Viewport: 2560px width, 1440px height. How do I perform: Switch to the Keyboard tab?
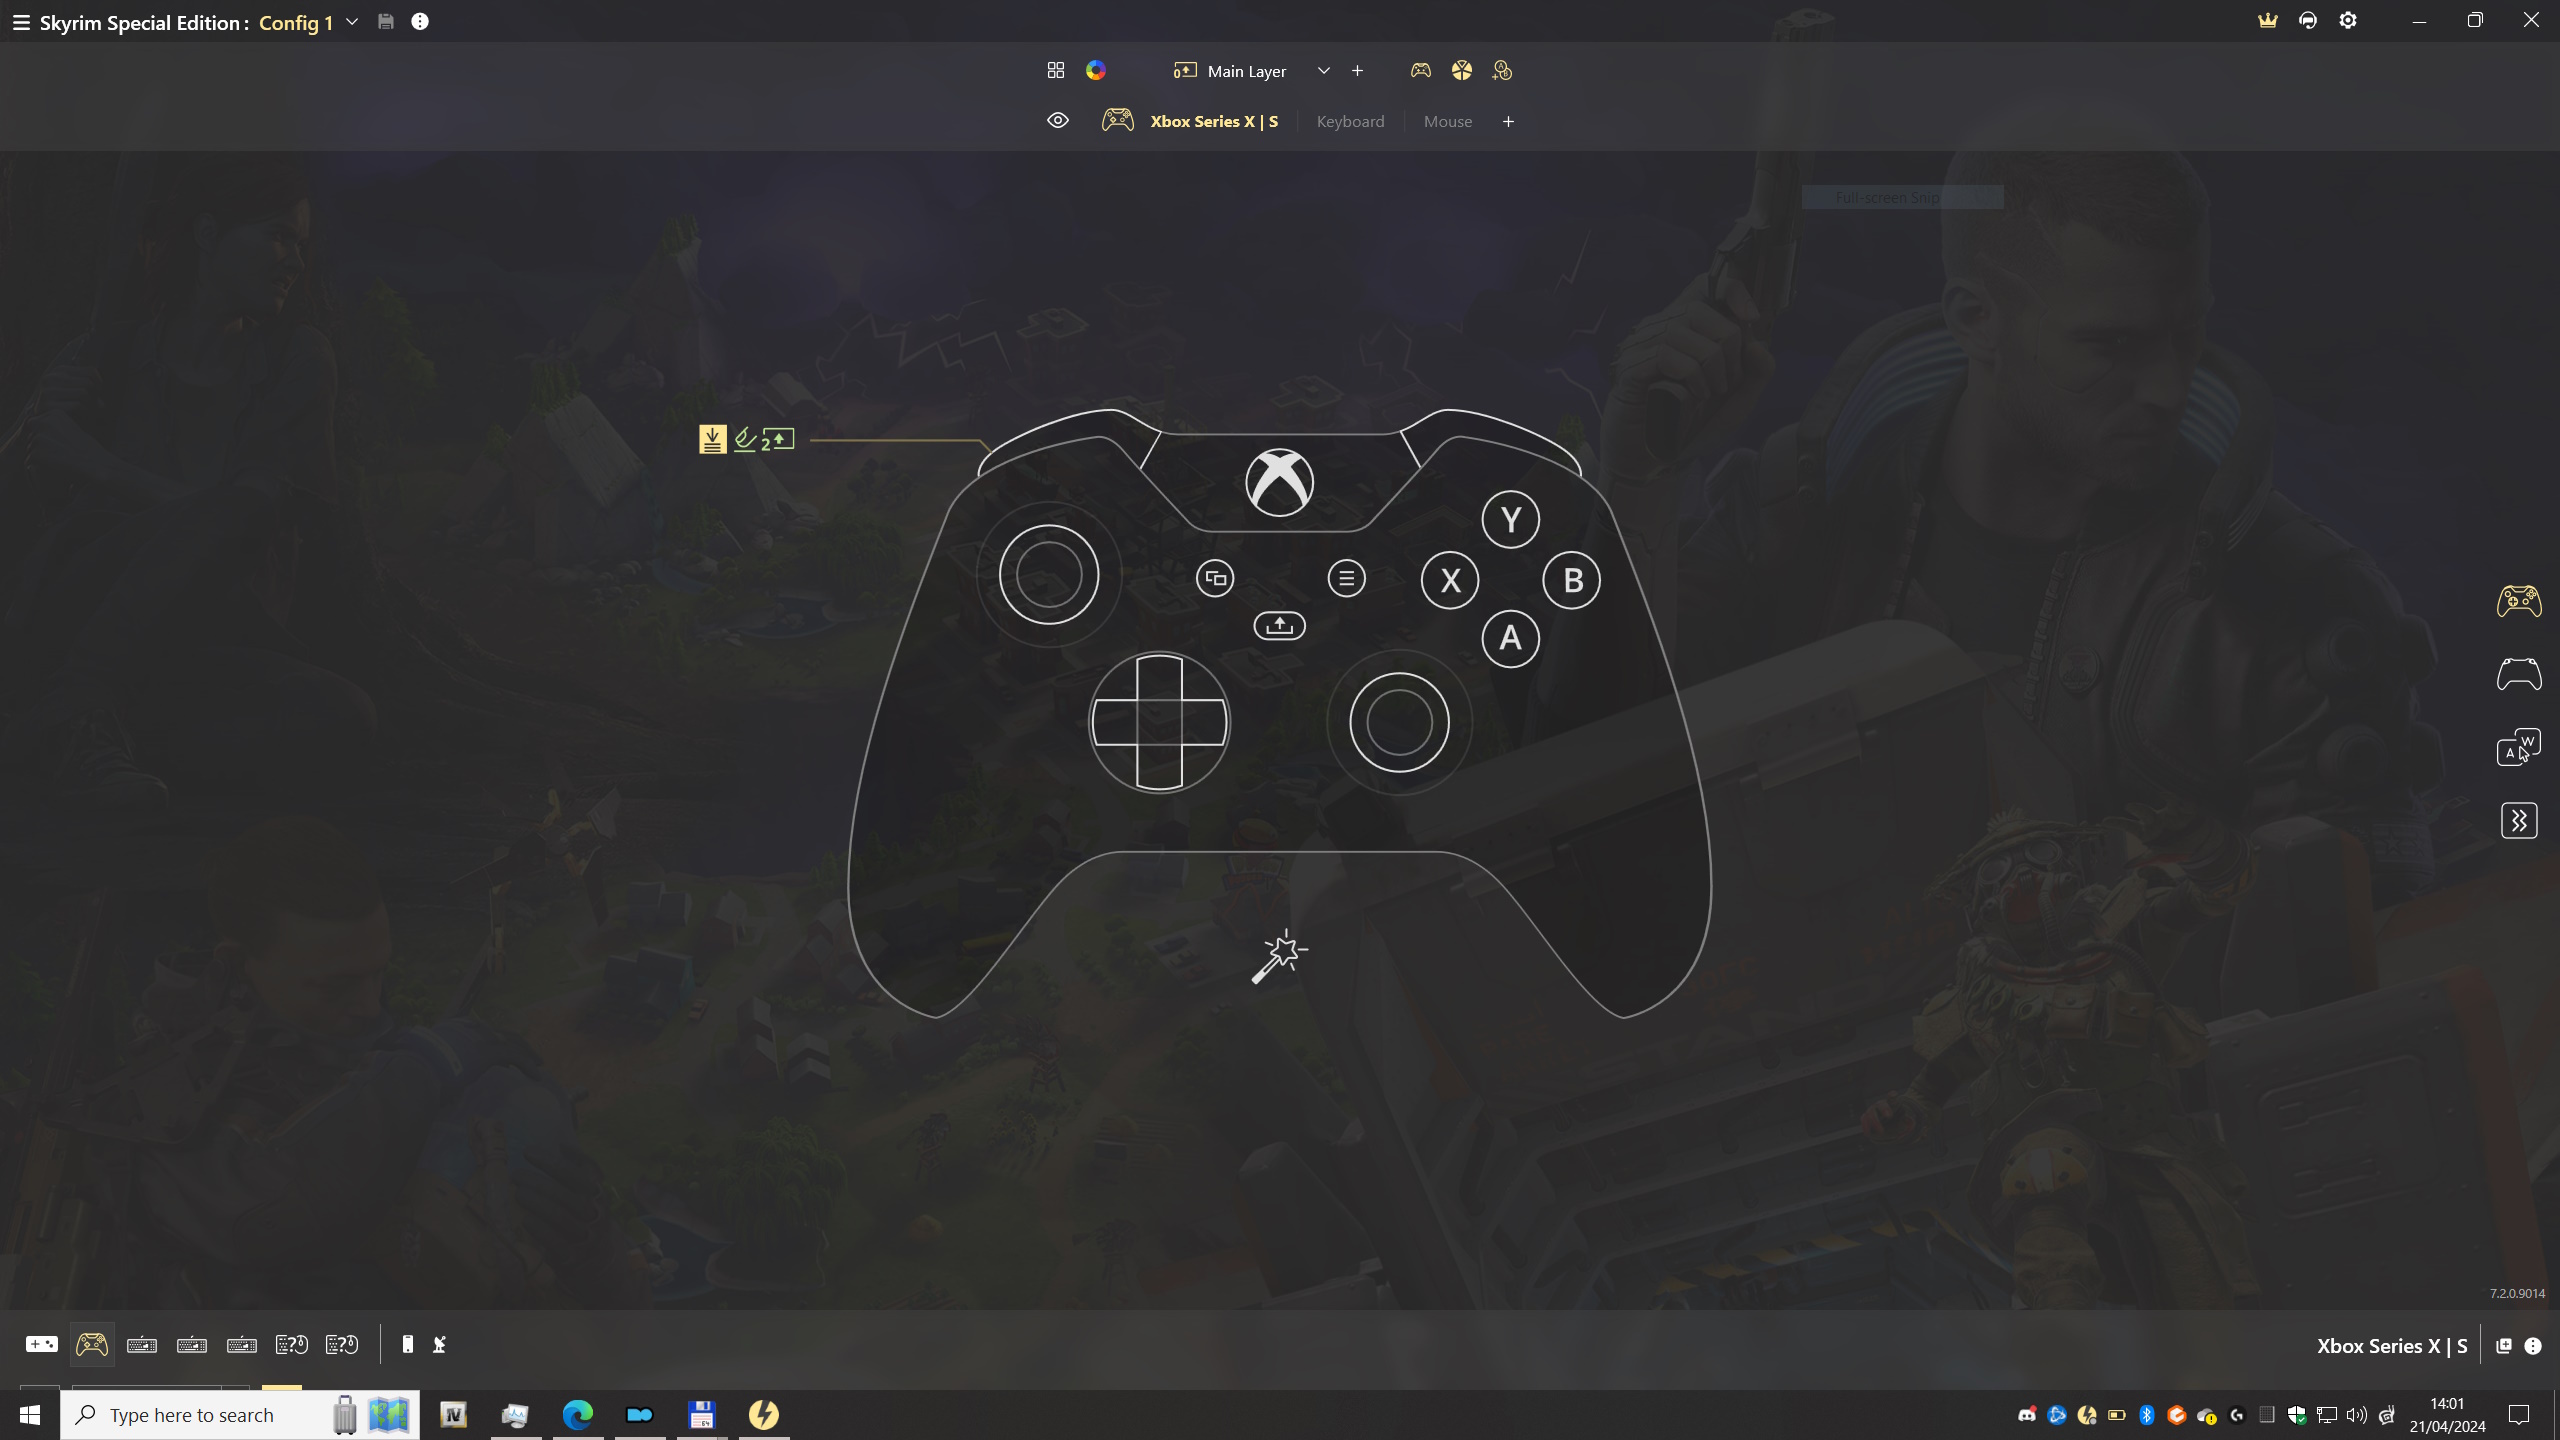point(1350,121)
